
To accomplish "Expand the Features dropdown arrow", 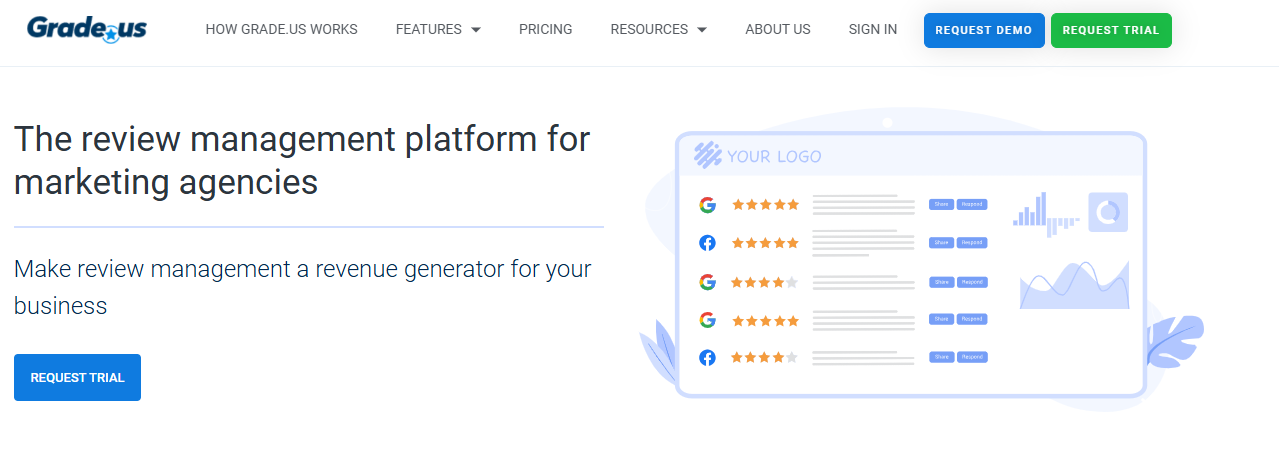I will (476, 30).
